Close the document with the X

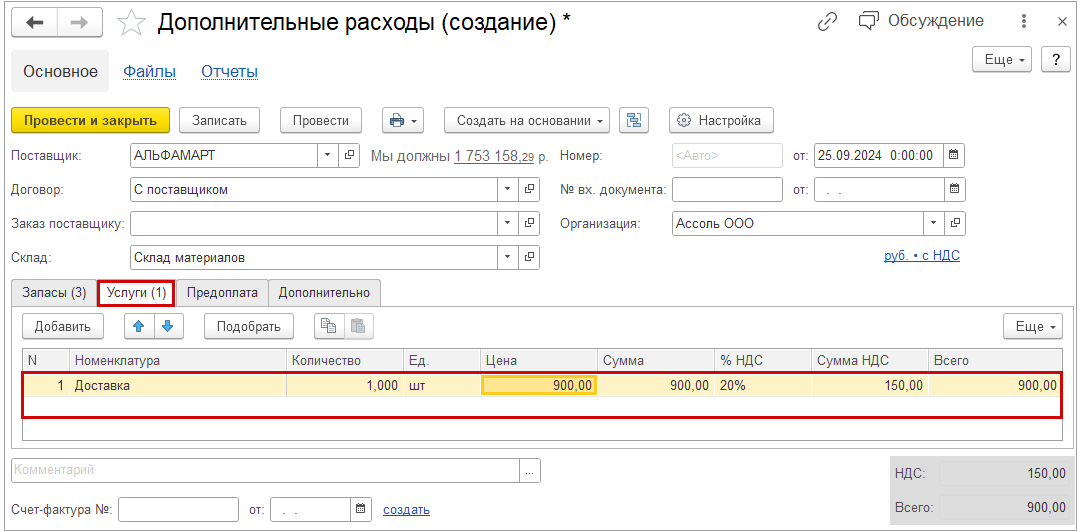1061,22
